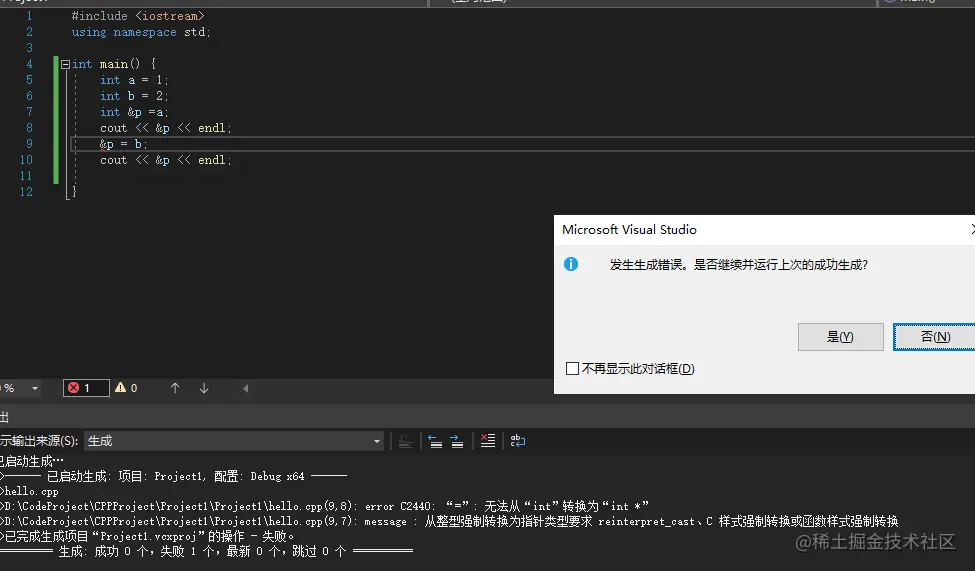Collapse the main function code block
The width and height of the screenshot is (975, 571).
pos(65,64)
